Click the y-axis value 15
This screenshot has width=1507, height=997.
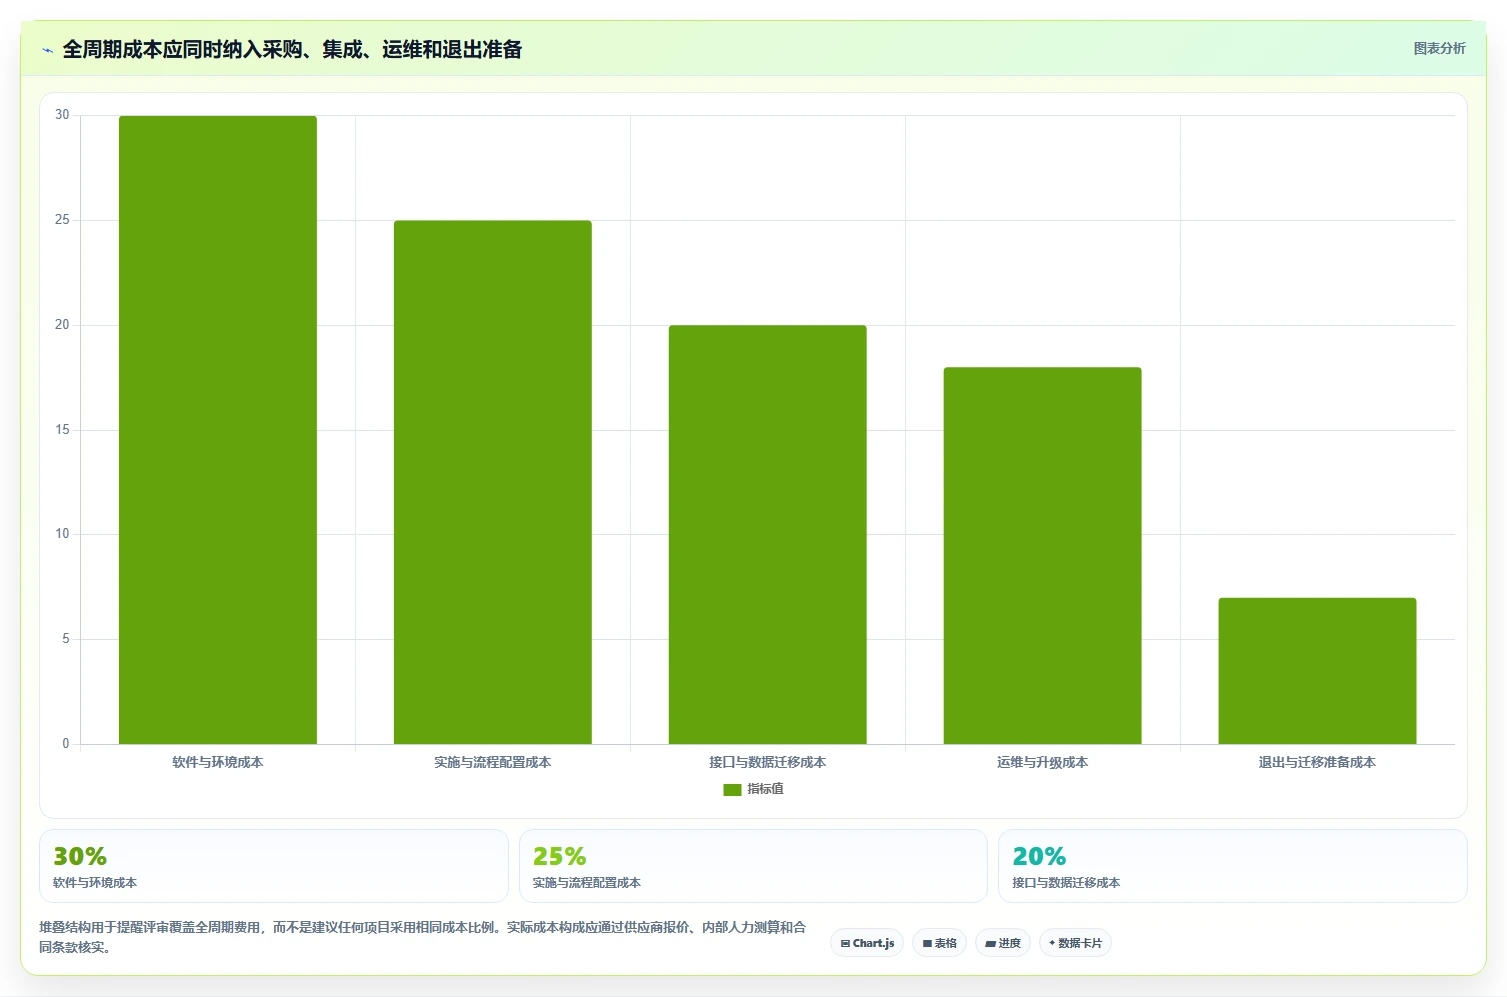[x=62, y=430]
